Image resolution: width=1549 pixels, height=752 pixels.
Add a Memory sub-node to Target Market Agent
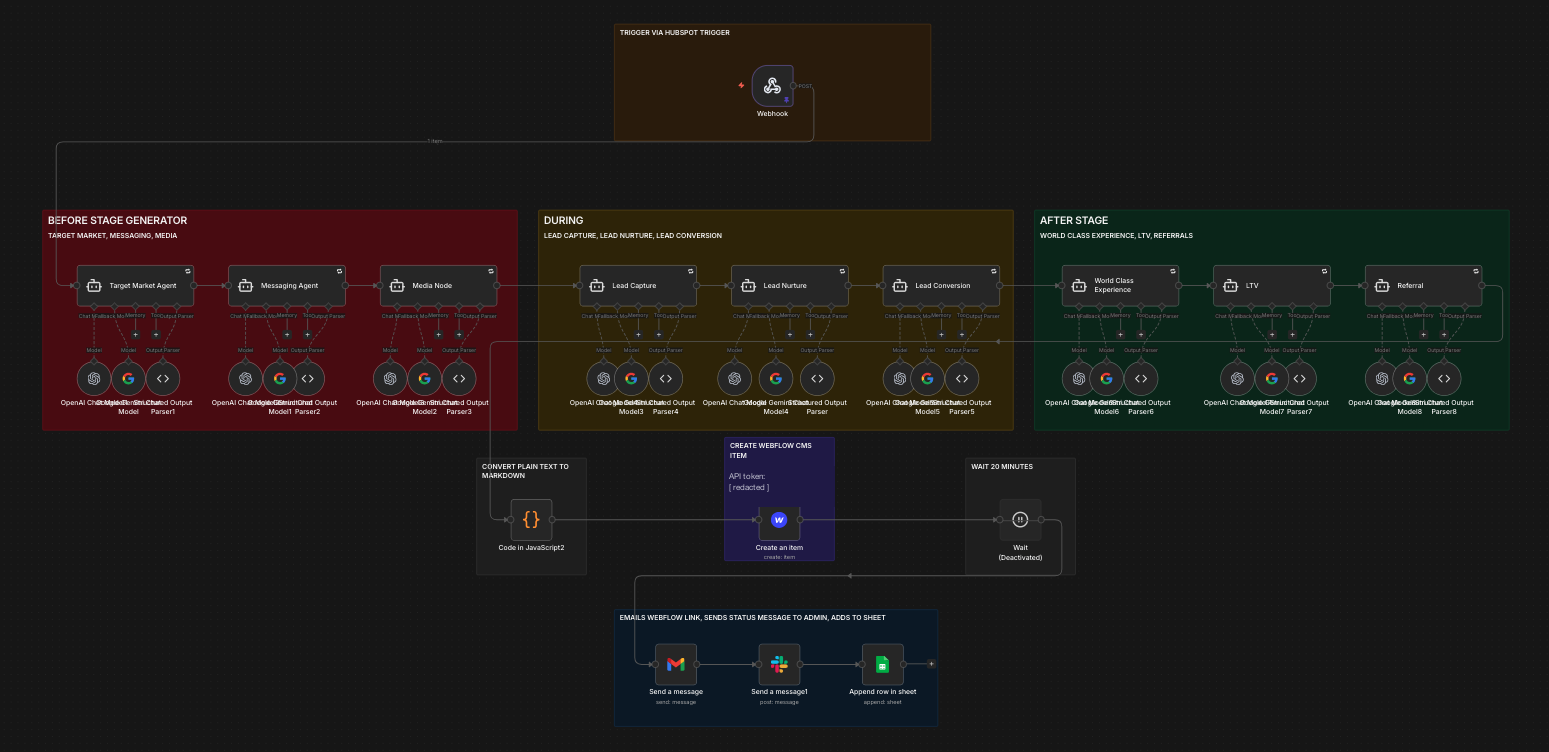tap(135, 335)
